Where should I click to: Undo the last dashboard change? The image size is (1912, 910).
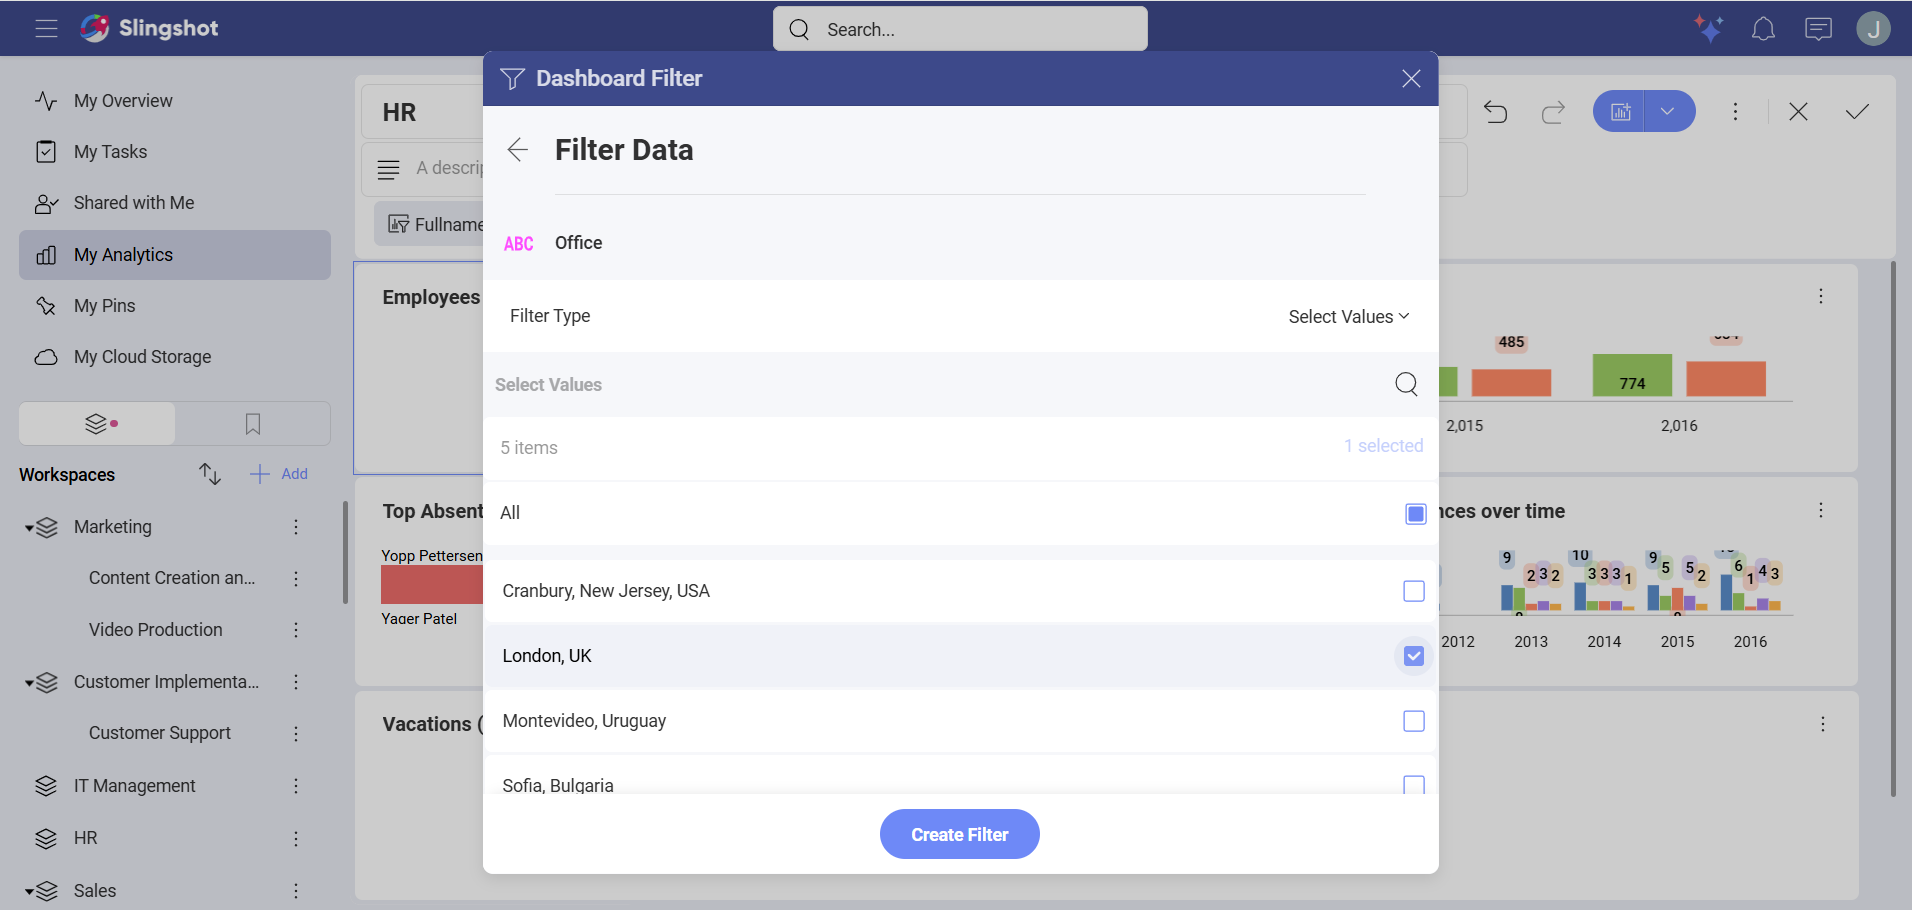point(1496,112)
